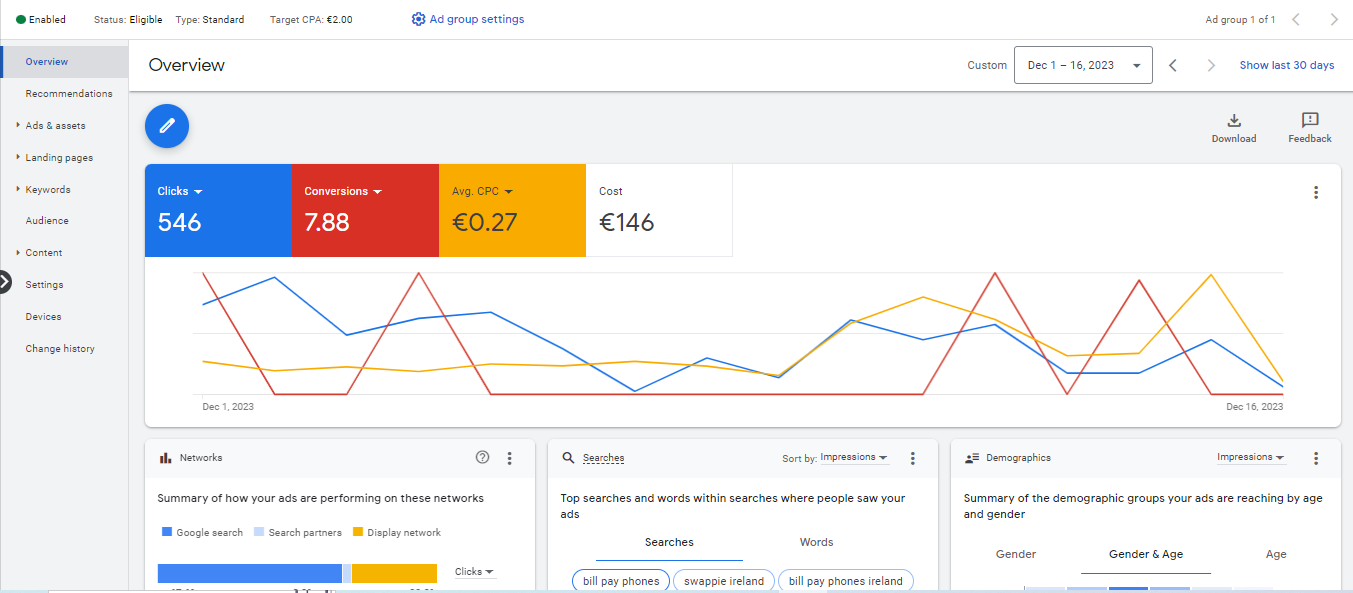Click the blue pencil edit button

pyautogui.click(x=167, y=126)
